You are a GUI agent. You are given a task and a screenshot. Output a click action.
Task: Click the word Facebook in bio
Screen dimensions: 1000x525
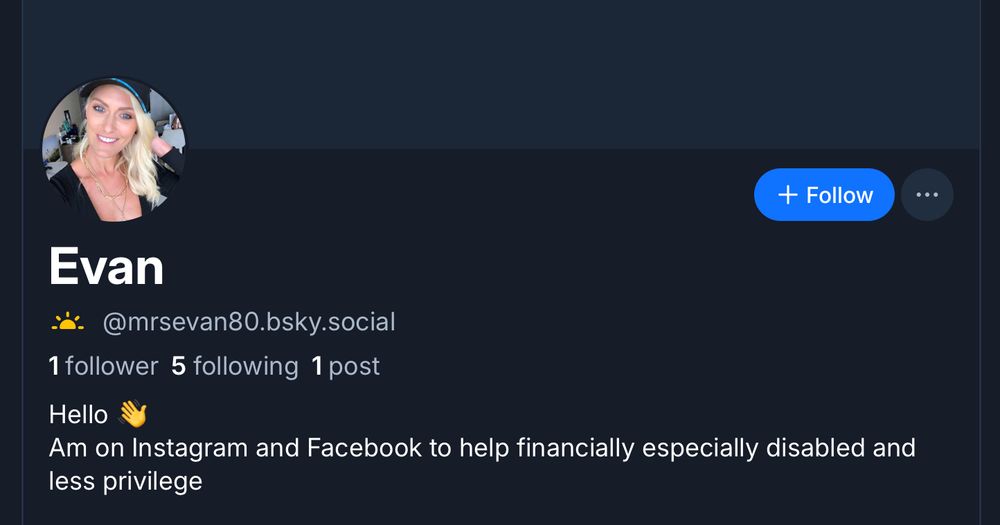tap(364, 447)
